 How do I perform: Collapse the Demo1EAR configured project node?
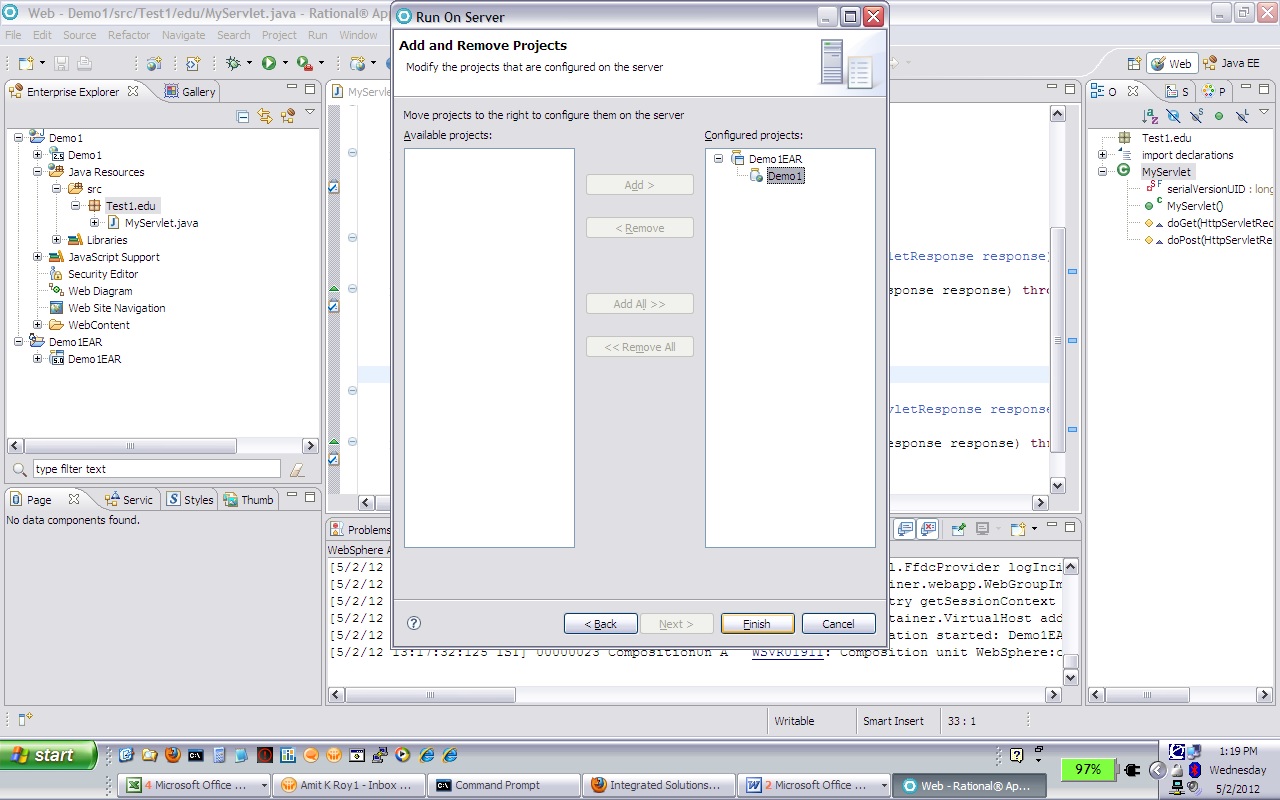click(x=718, y=159)
